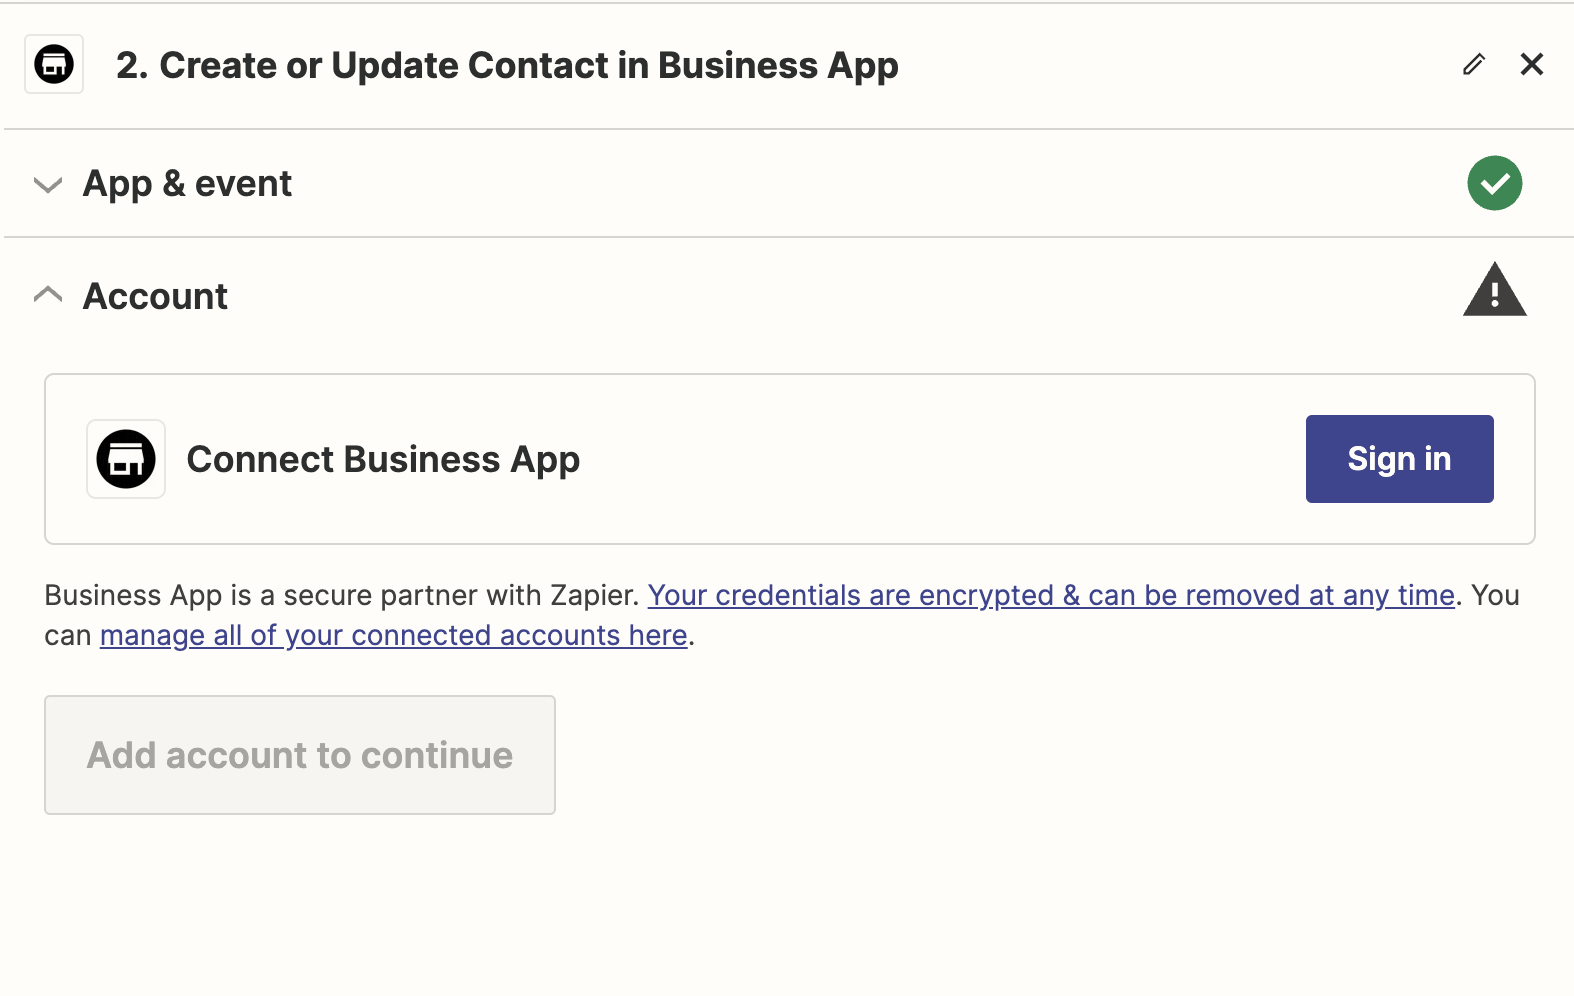Click the Add account to continue button
This screenshot has width=1574, height=996.
click(300, 755)
